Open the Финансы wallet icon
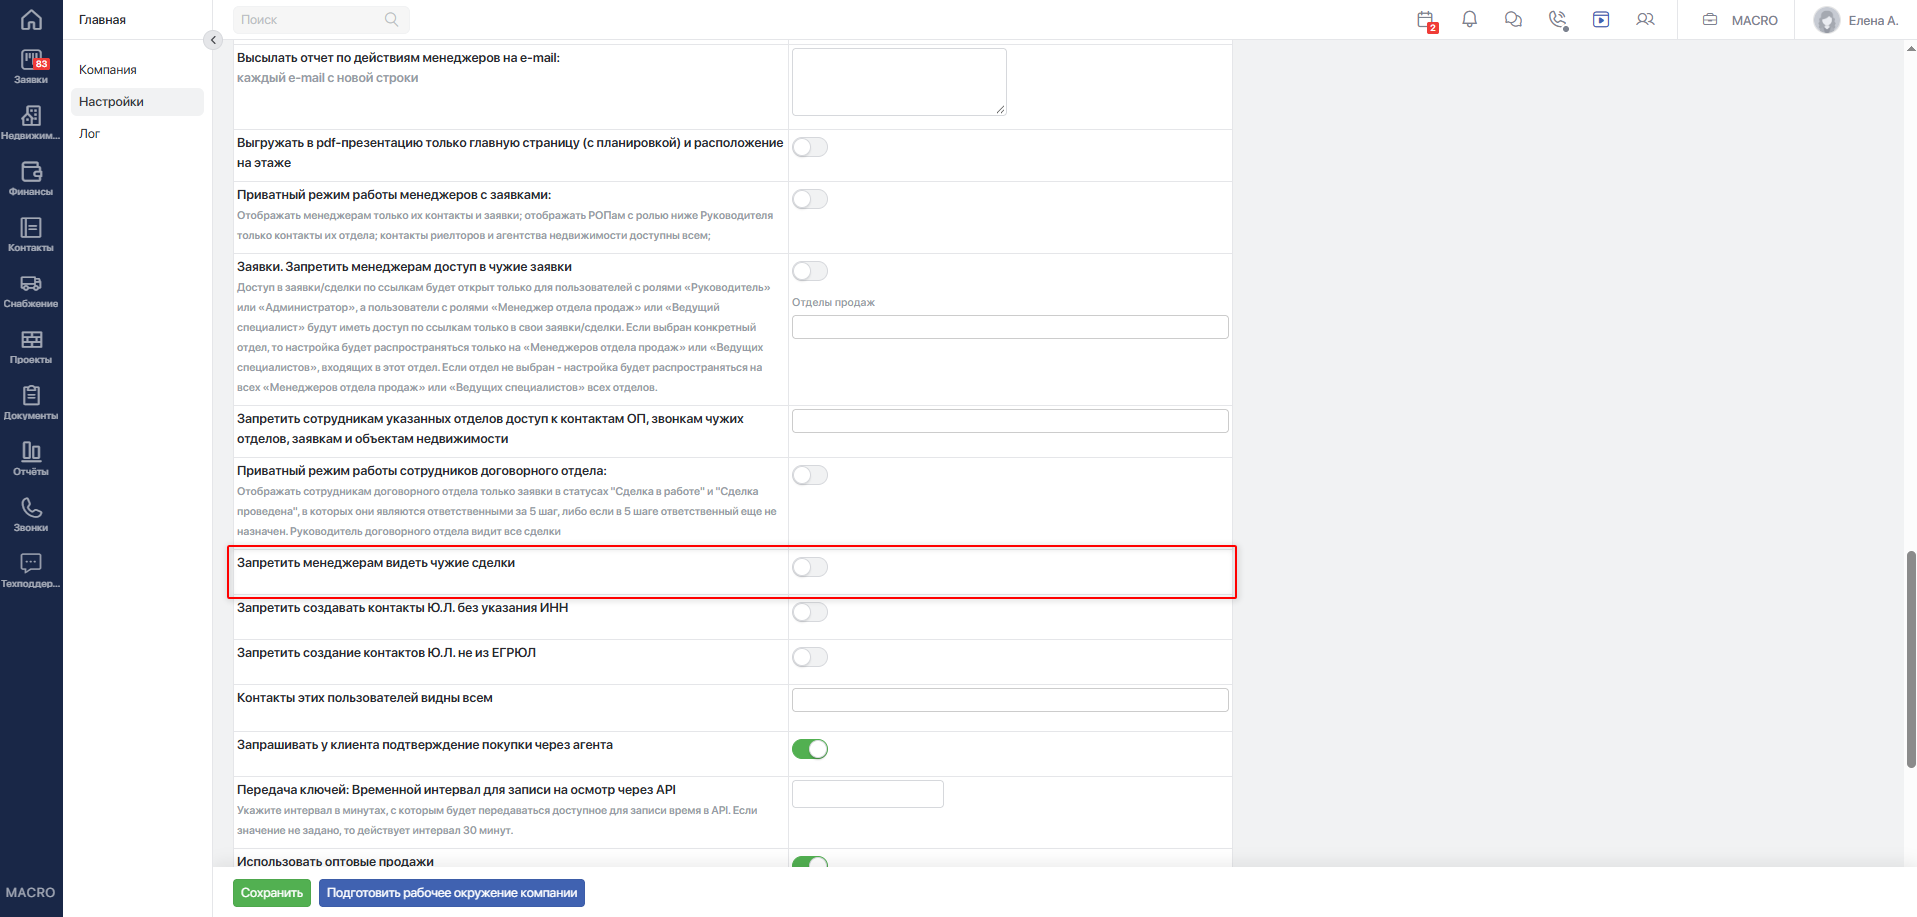This screenshot has height=917, width=1917. click(31, 179)
